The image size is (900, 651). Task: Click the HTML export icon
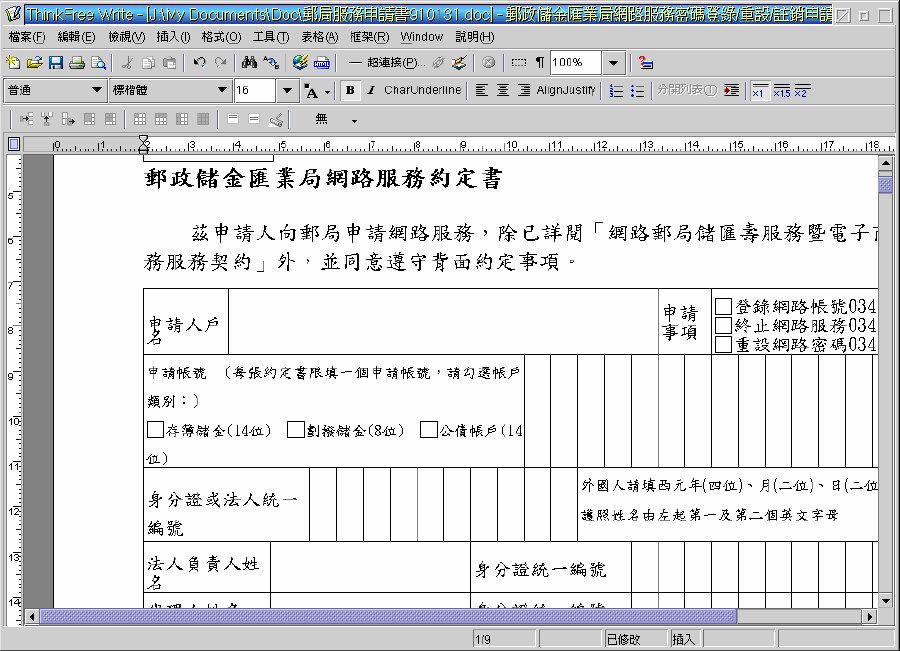(321, 62)
